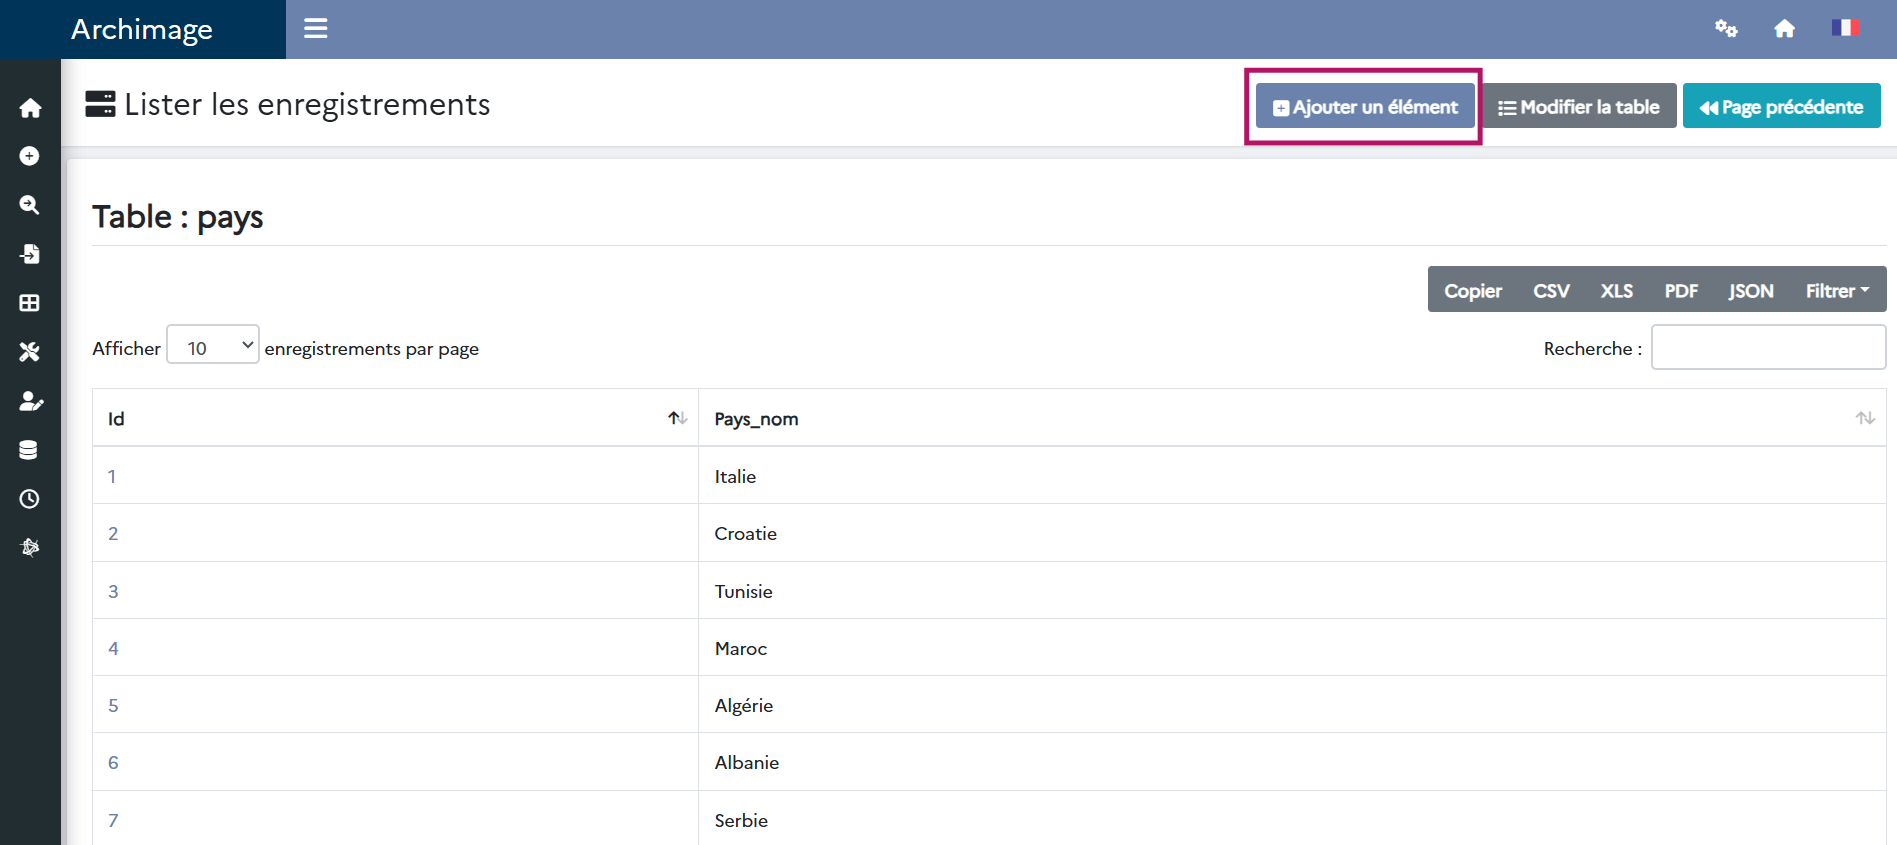Screen dimensions: 1897x845
Task: Expand the Filtrer dropdown
Action: pos(1836,290)
